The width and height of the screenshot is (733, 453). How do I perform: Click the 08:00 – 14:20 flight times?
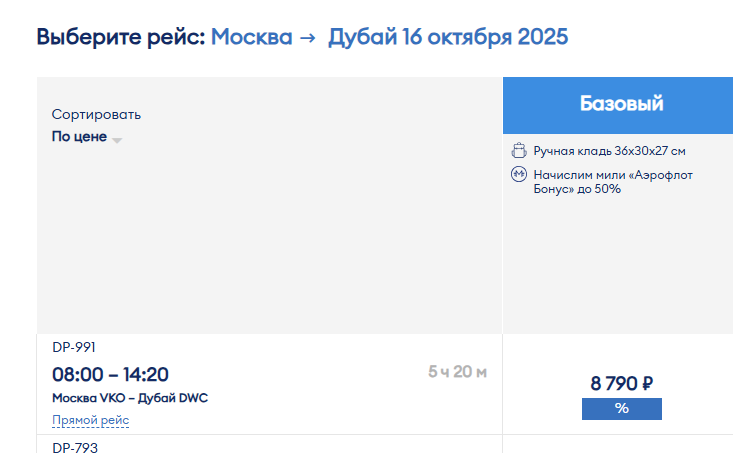(x=110, y=374)
